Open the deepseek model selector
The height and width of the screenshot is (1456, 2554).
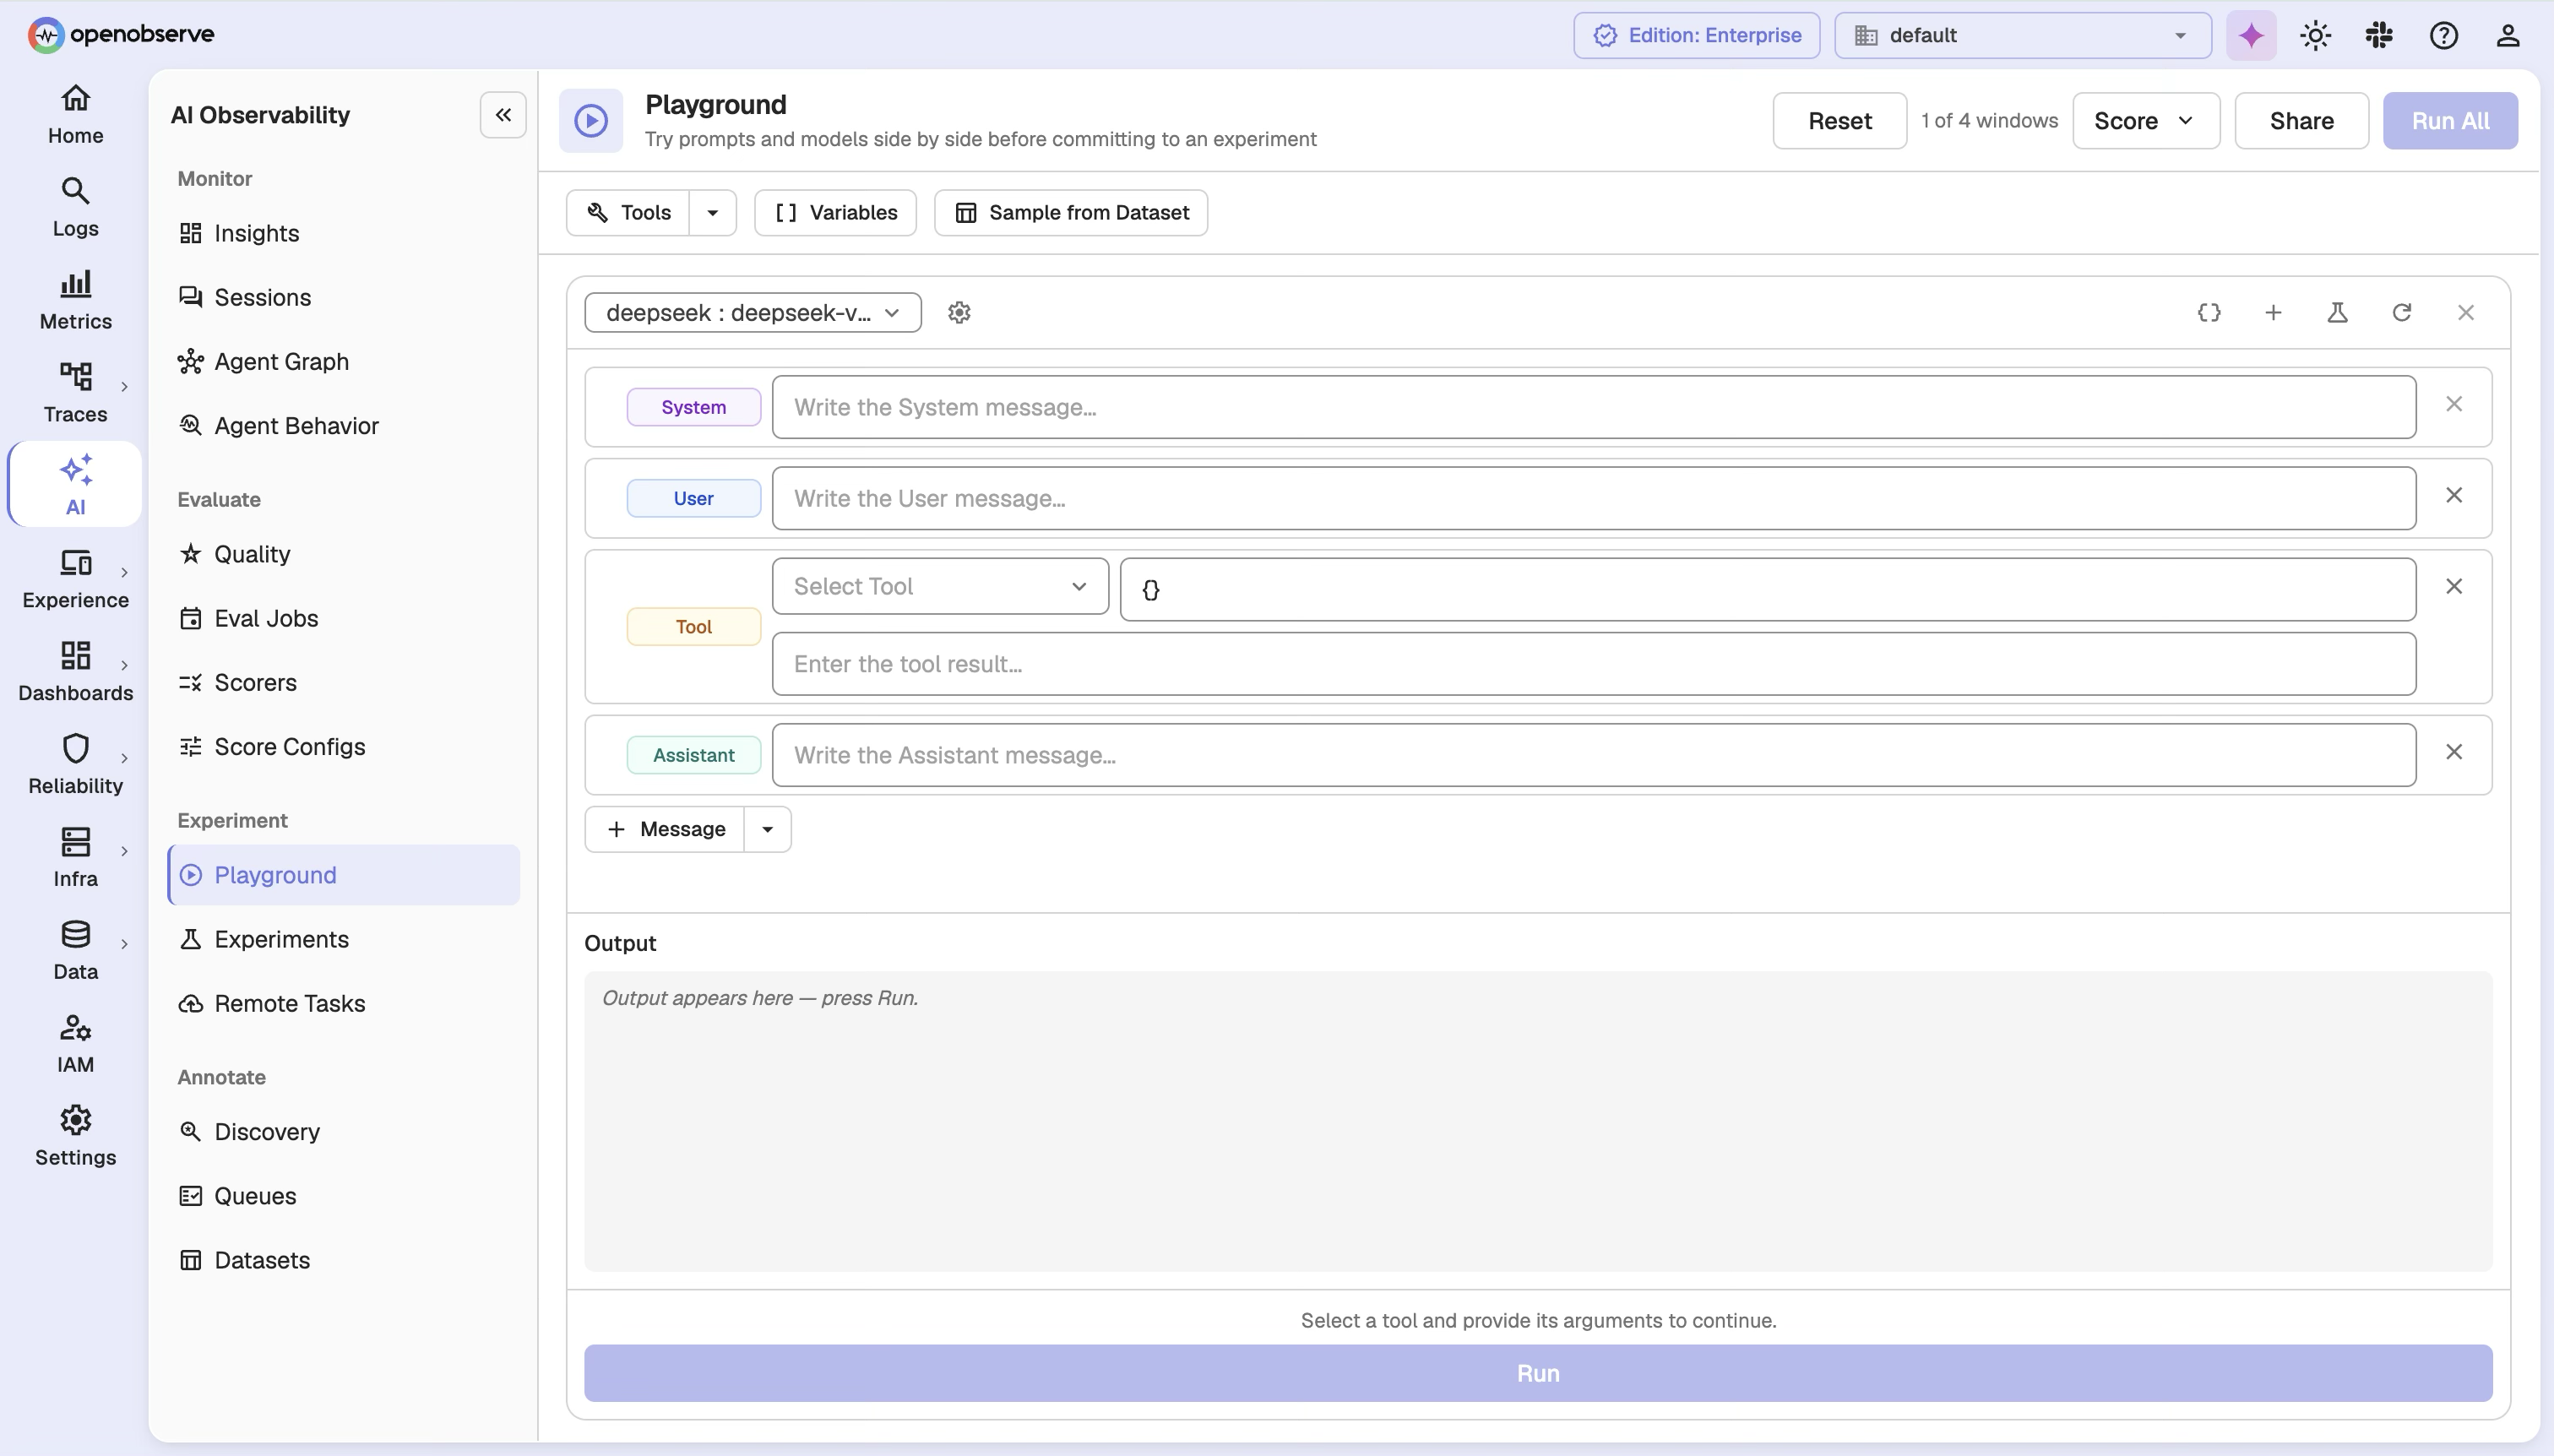coord(752,313)
